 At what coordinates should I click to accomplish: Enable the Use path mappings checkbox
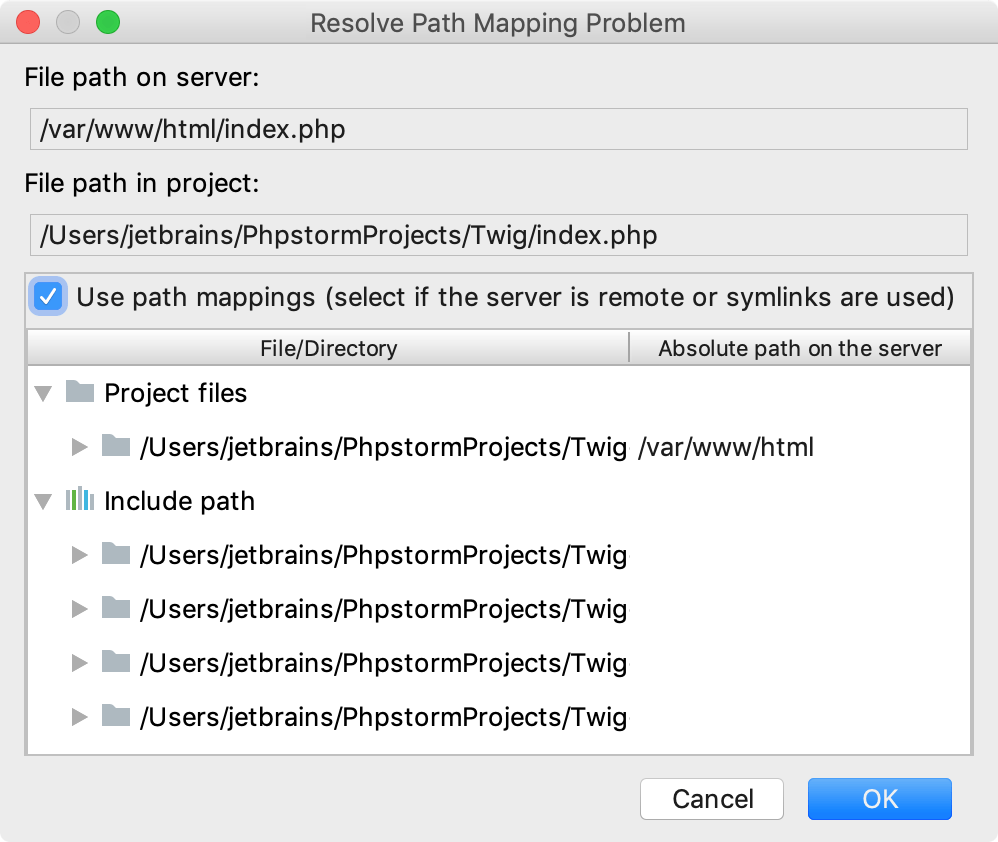(47, 296)
